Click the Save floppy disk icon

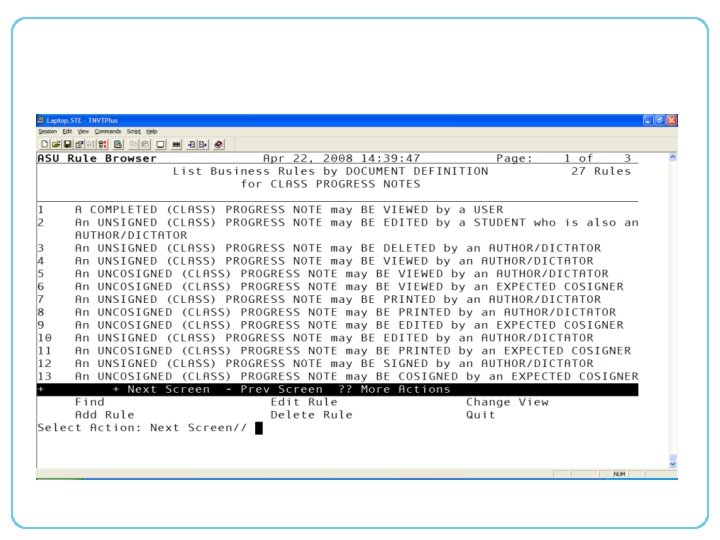click(68, 145)
